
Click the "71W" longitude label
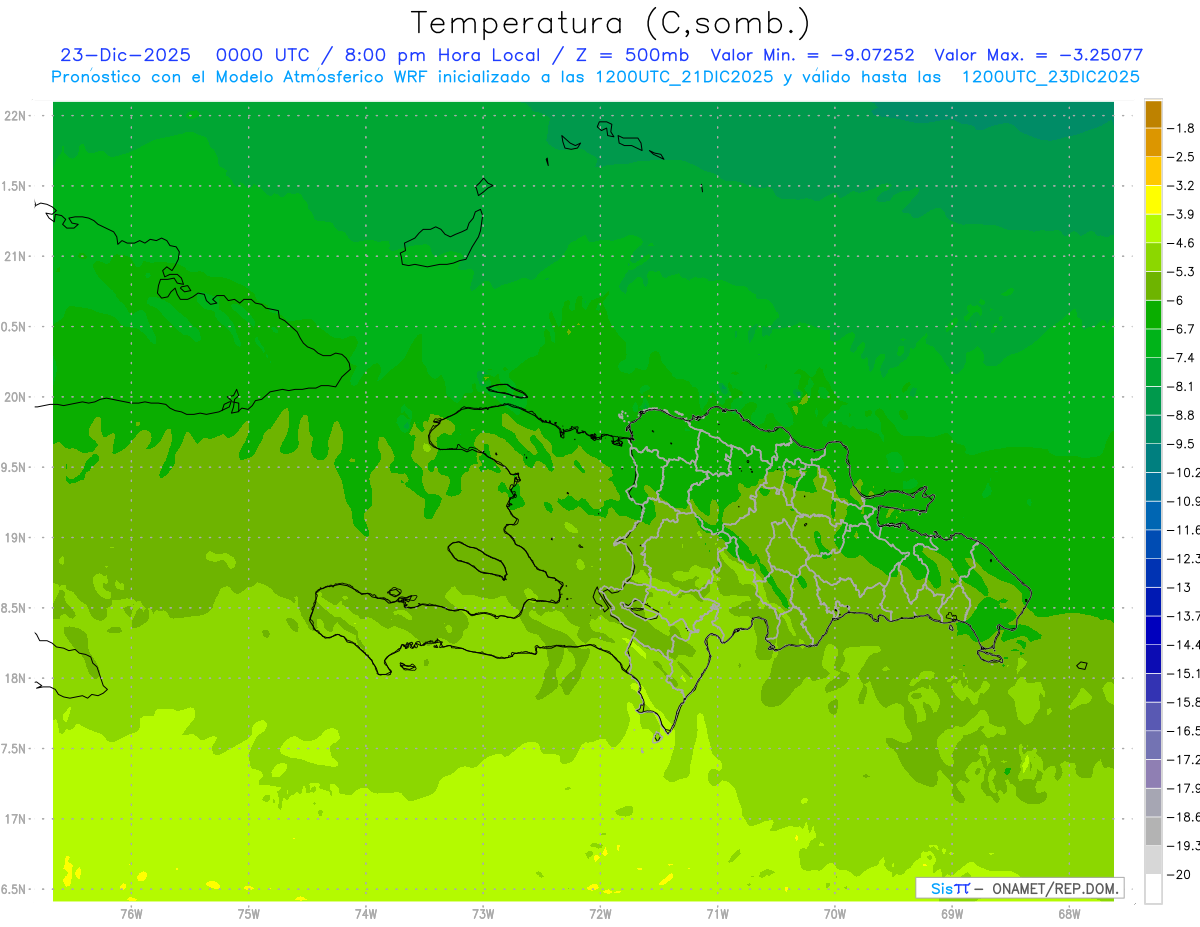coord(717,913)
